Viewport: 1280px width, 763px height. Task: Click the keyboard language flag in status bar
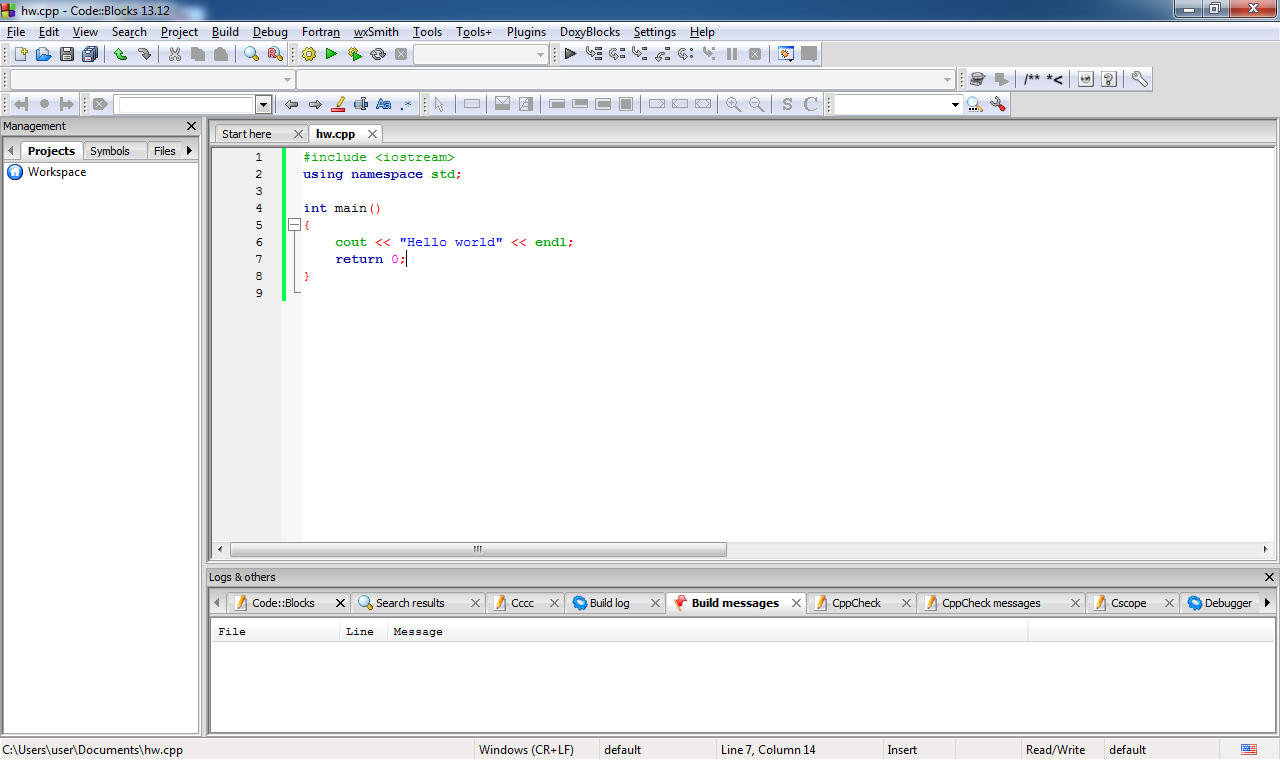(1249, 749)
